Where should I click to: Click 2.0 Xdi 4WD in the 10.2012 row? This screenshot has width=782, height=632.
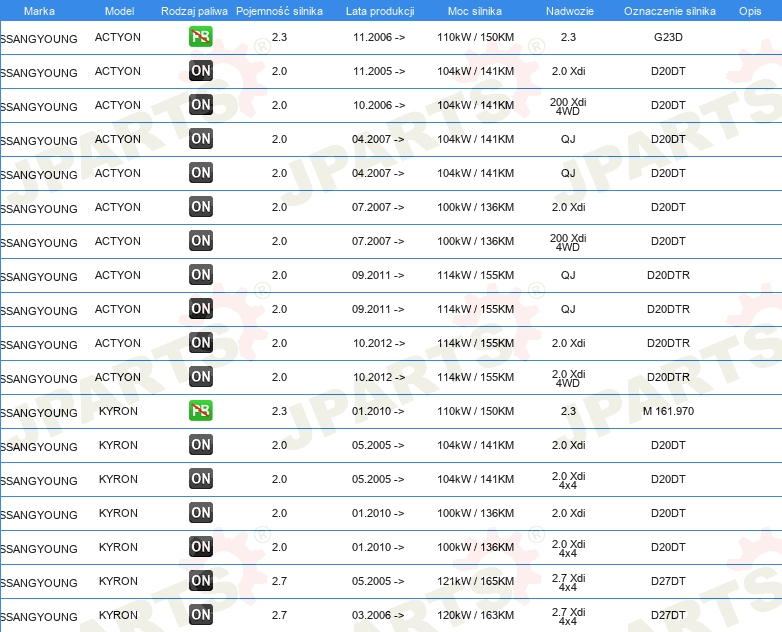[x=569, y=379]
